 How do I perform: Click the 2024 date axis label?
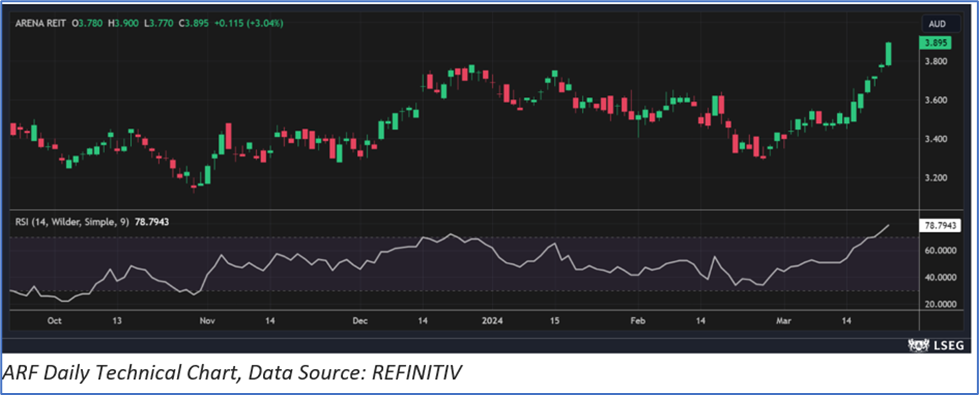tap(493, 321)
